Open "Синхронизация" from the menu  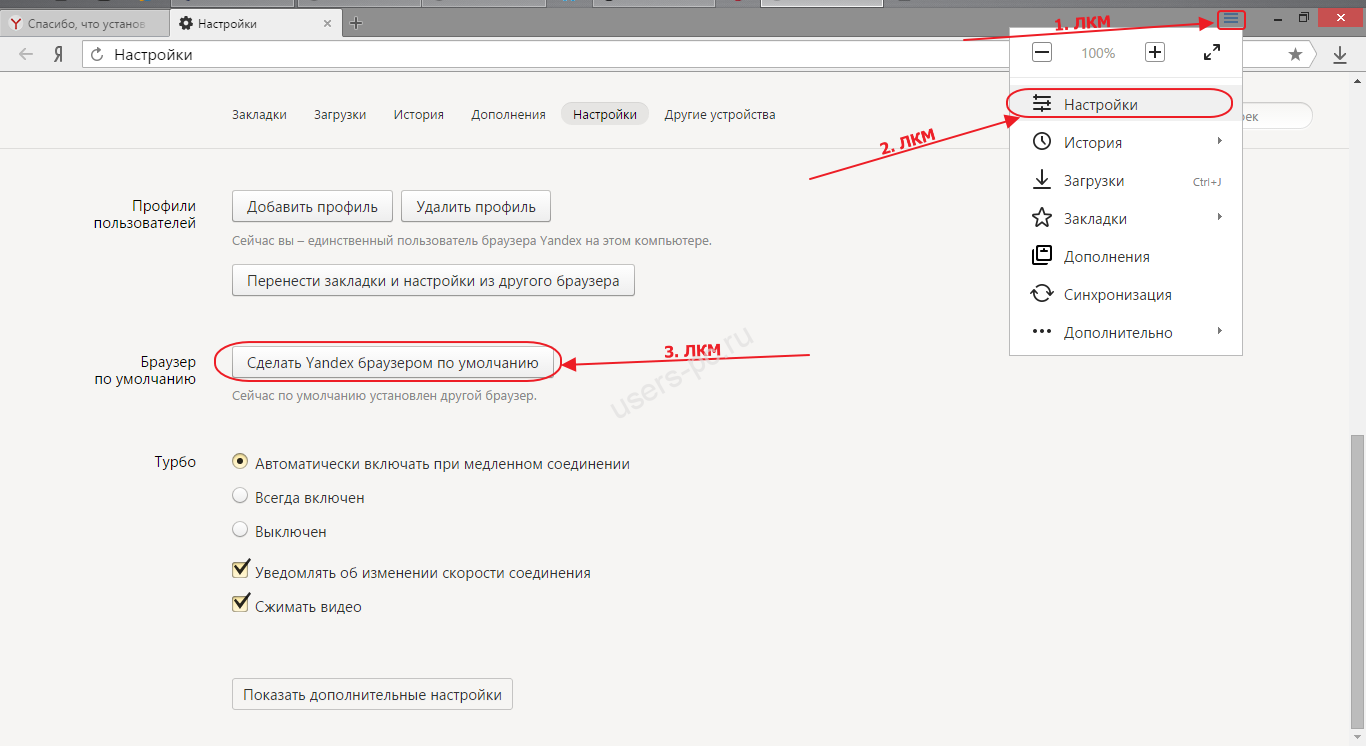click(1117, 295)
